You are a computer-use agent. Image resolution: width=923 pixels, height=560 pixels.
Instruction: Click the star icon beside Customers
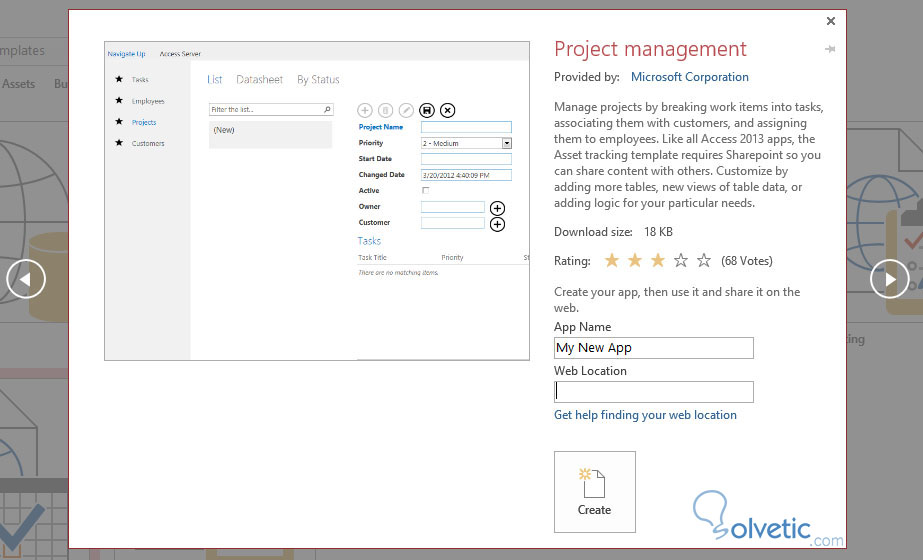(x=119, y=143)
